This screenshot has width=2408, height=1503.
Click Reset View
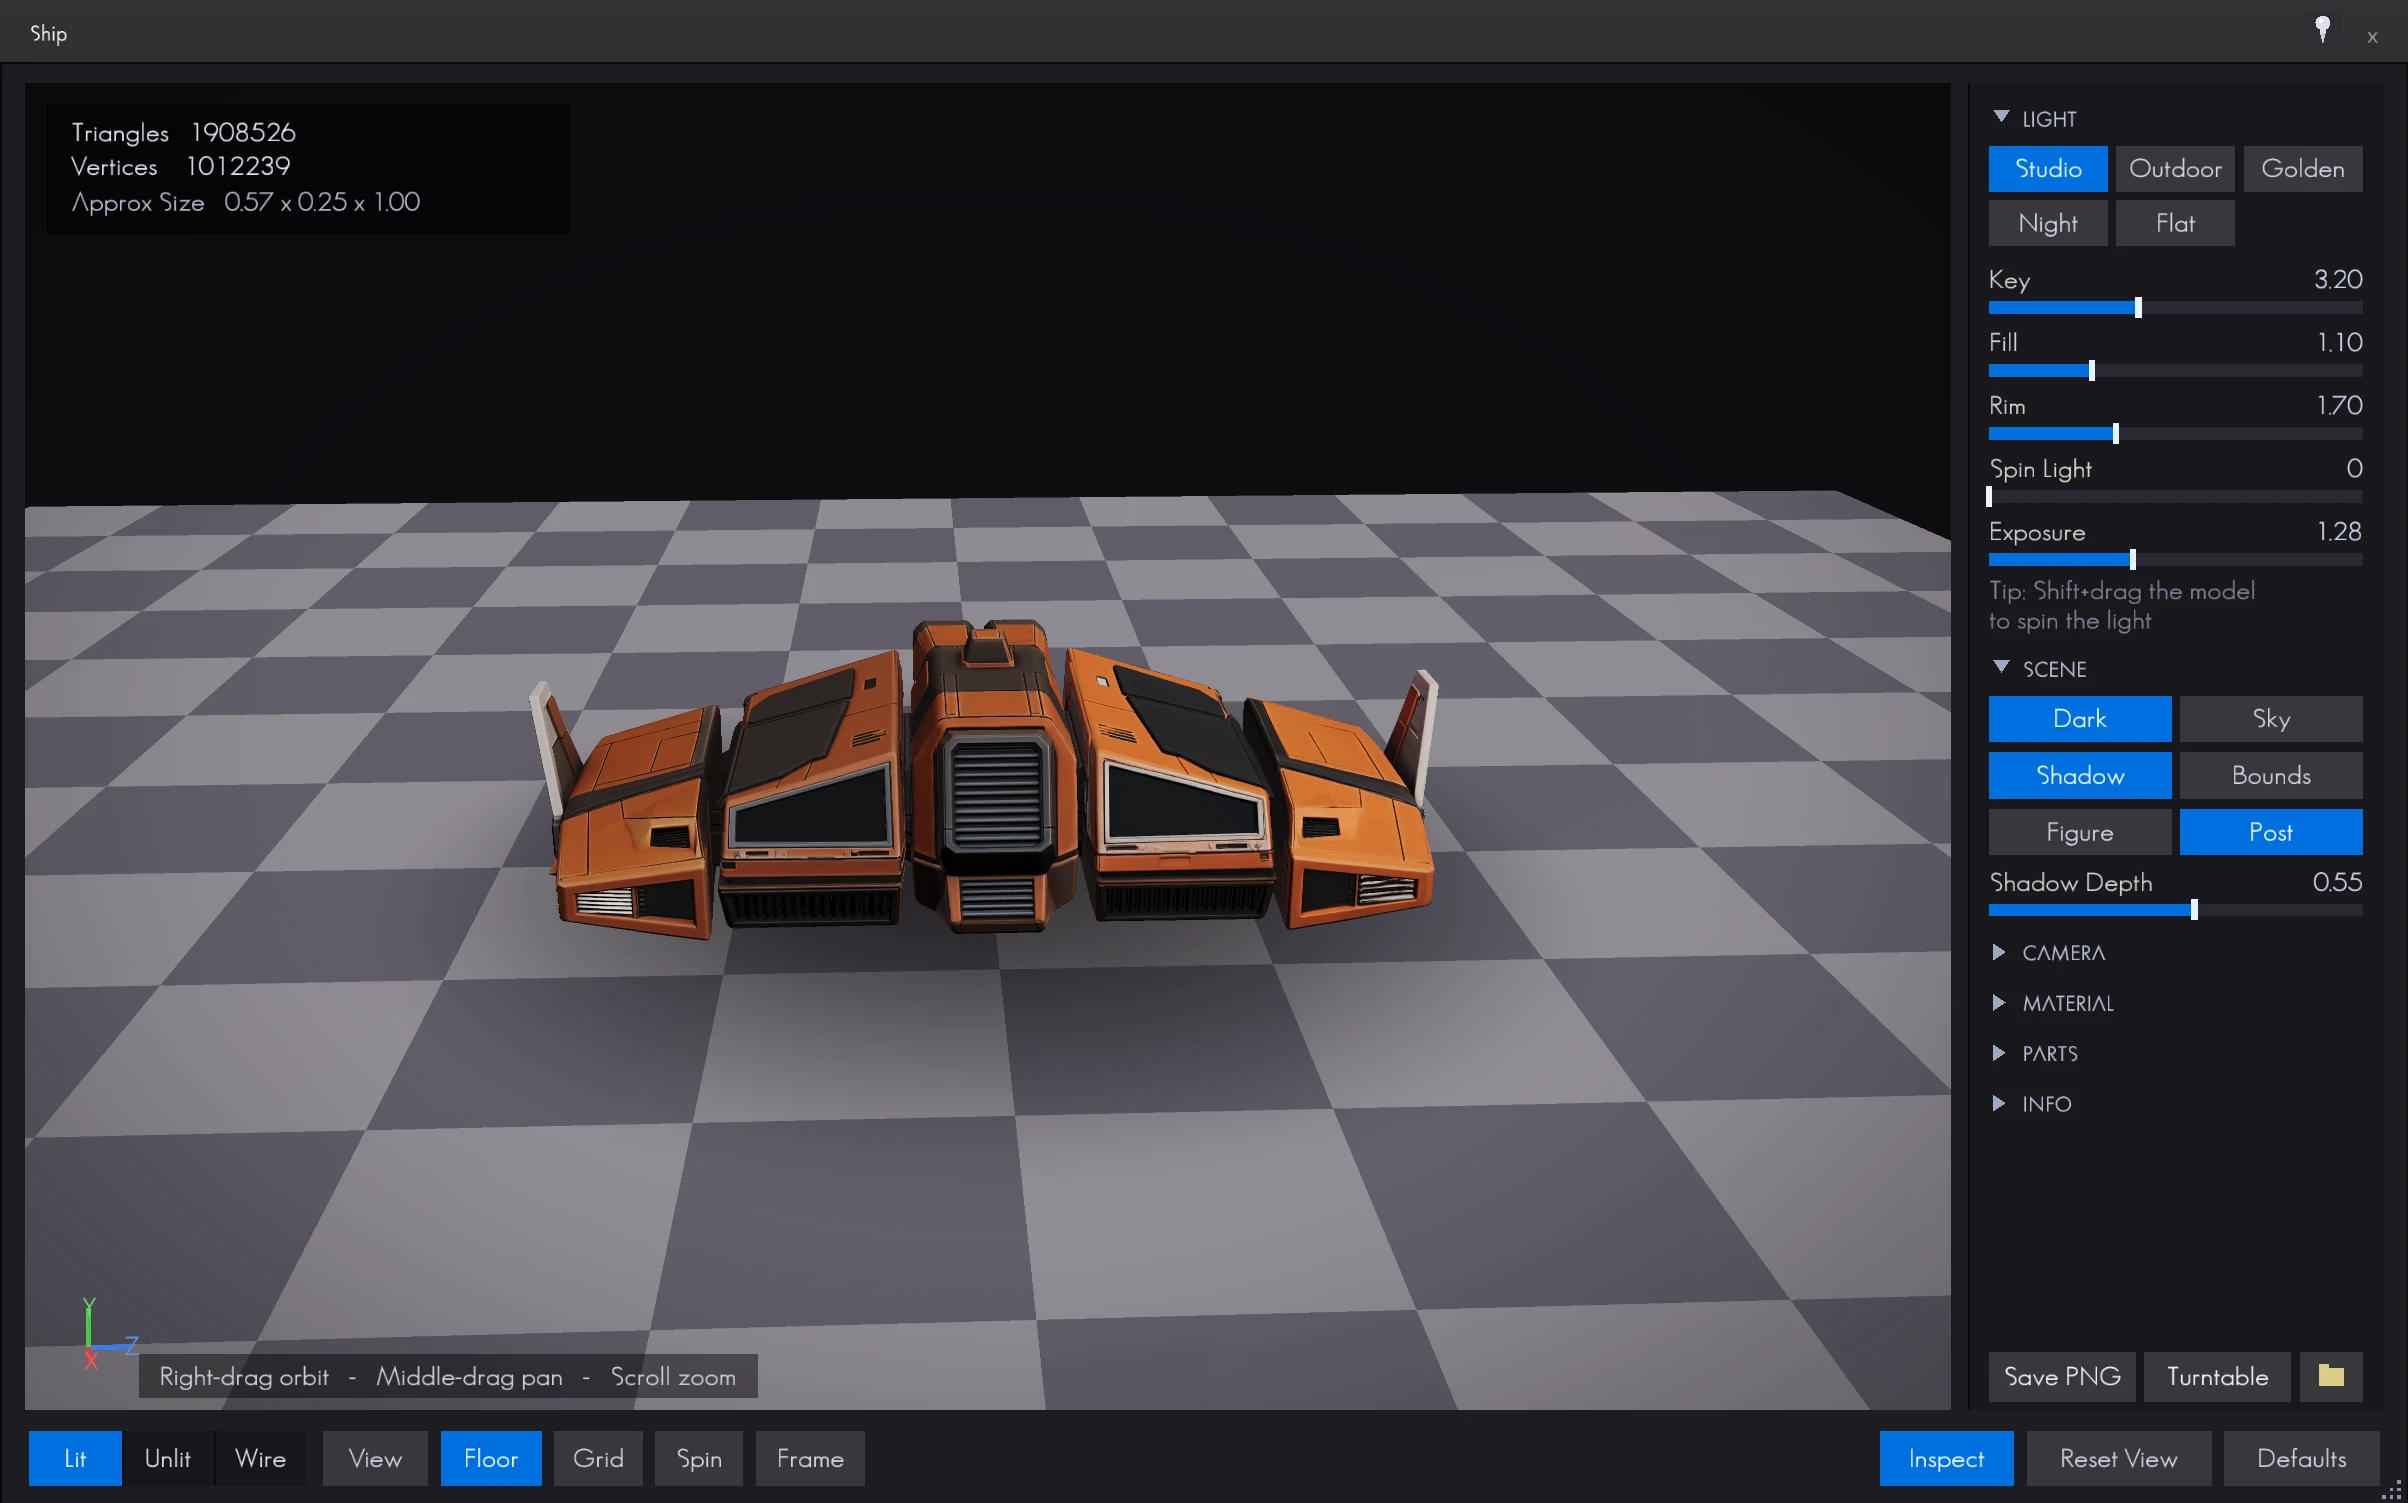point(2119,1458)
